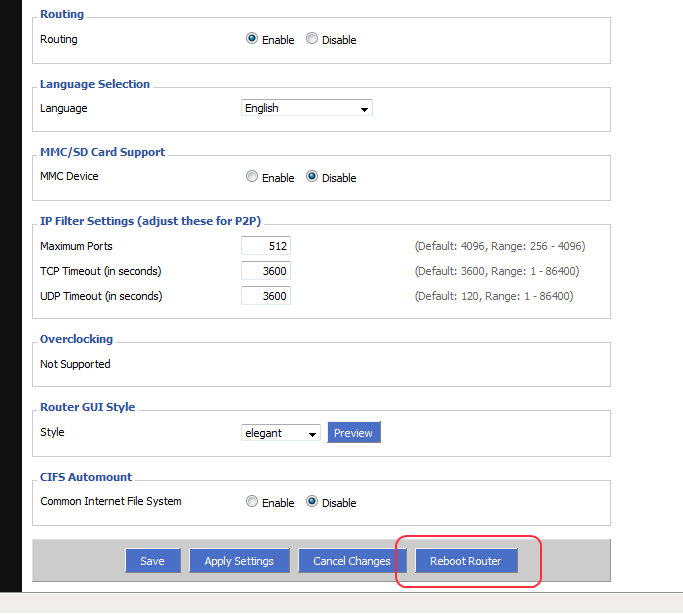Image resolution: width=683 pixels, height=614 pixels.
Task: Select the UDP Timeout input field
Action: [x=266, y=296]
